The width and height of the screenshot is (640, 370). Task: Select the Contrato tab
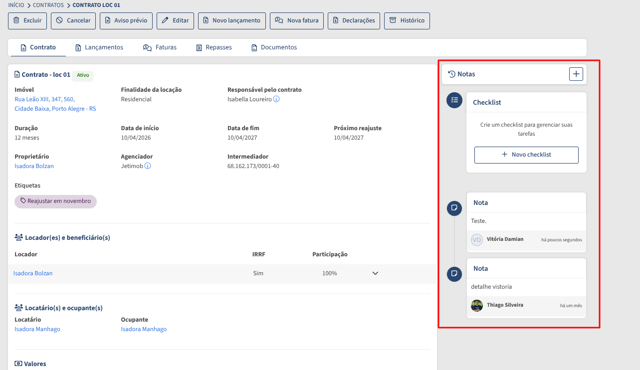(38, 47)
